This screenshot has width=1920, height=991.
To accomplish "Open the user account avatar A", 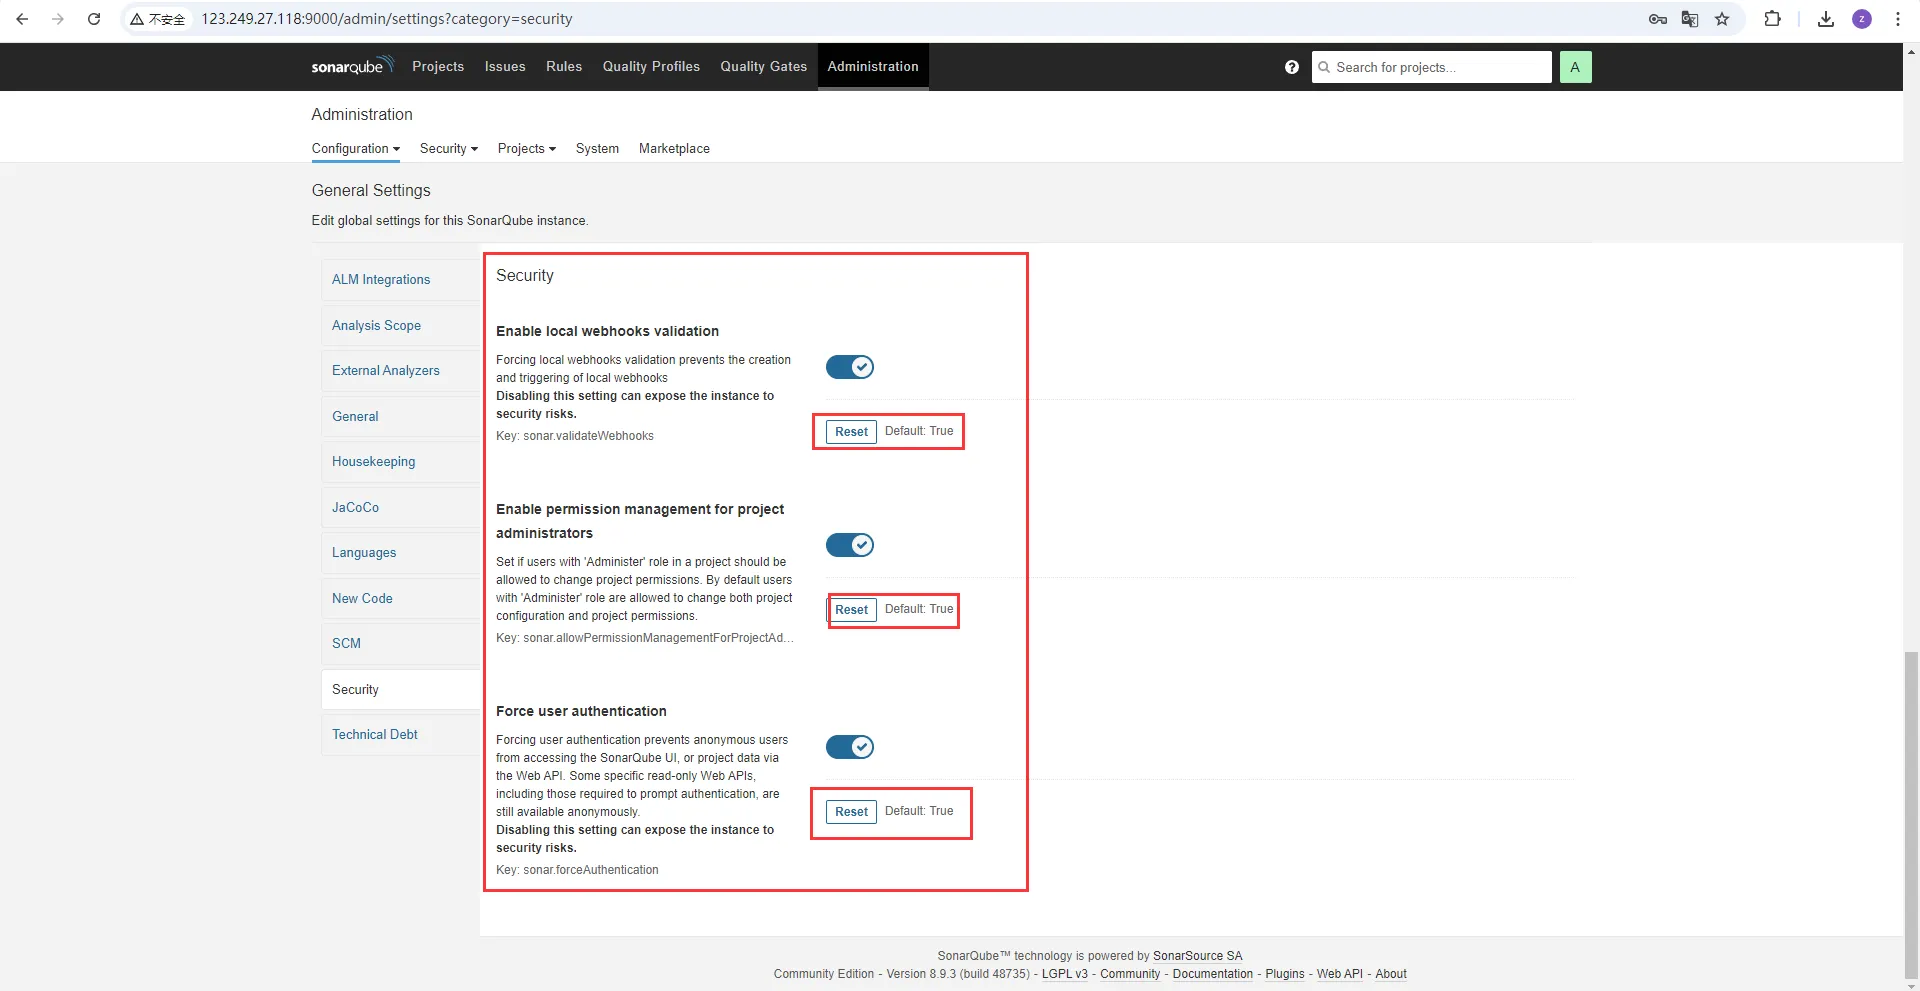I will point(1575,67).
